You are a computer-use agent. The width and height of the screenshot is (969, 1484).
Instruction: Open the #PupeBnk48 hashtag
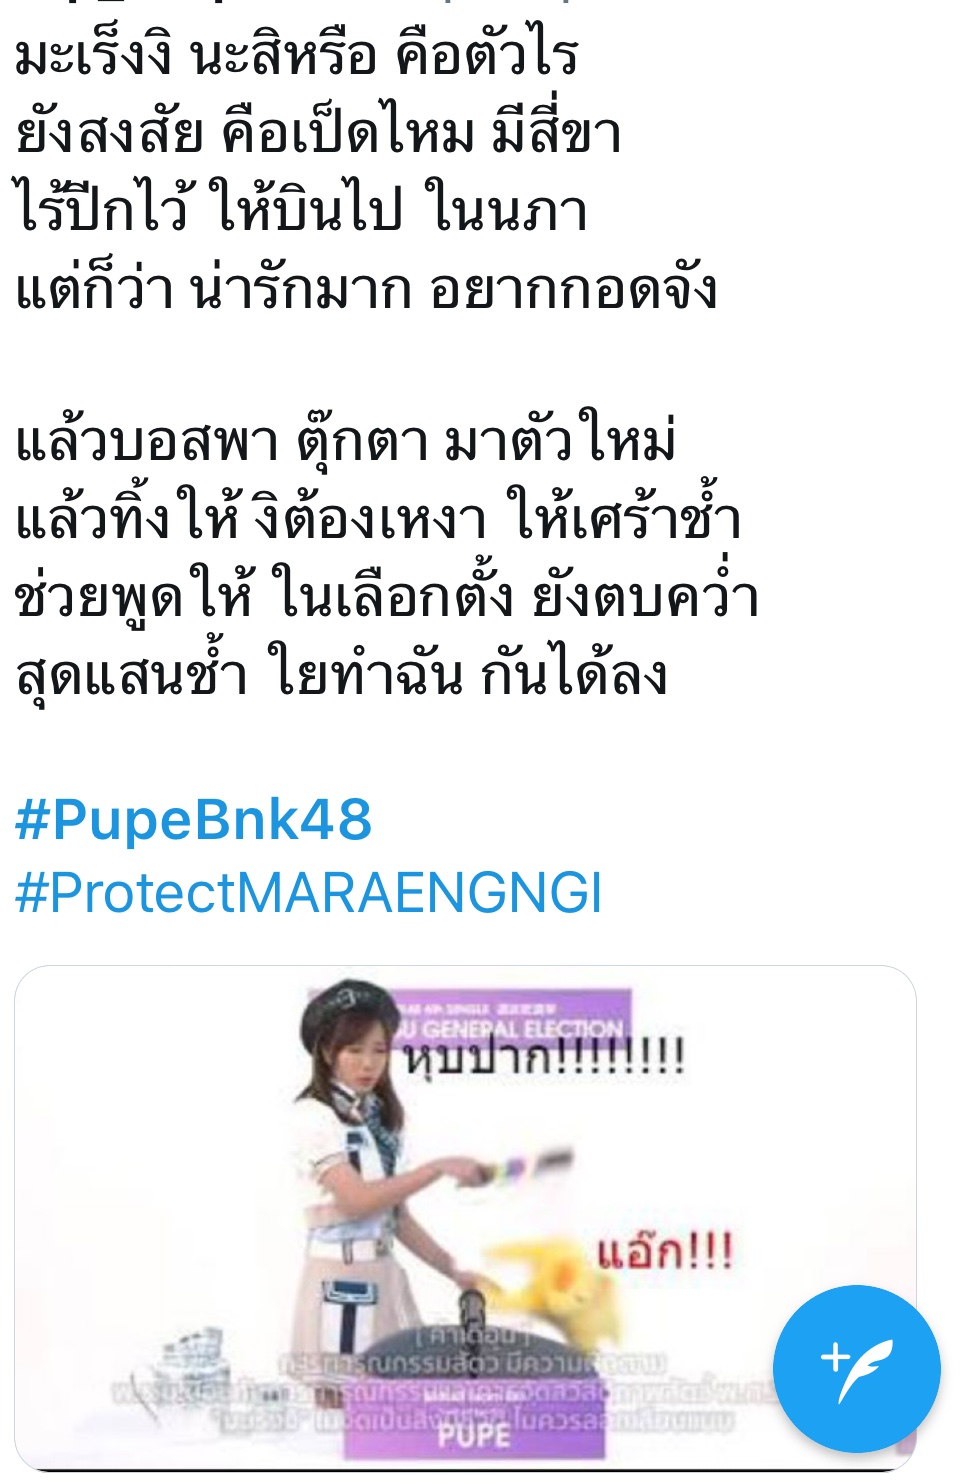click(x=193, y=820)
